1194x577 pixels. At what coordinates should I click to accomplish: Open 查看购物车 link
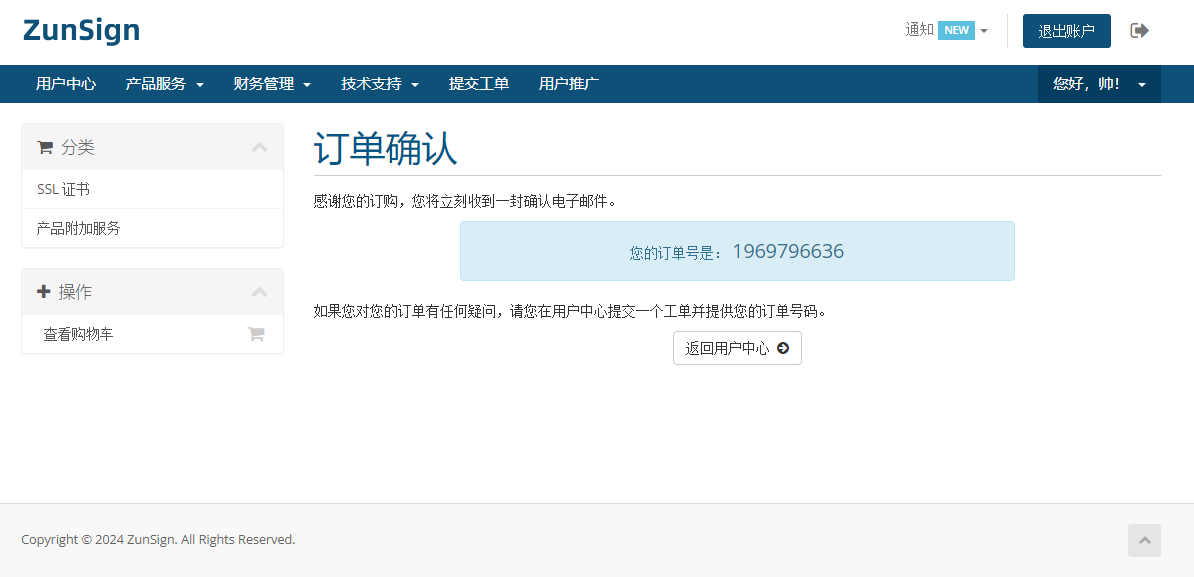[x=152, y=333]
